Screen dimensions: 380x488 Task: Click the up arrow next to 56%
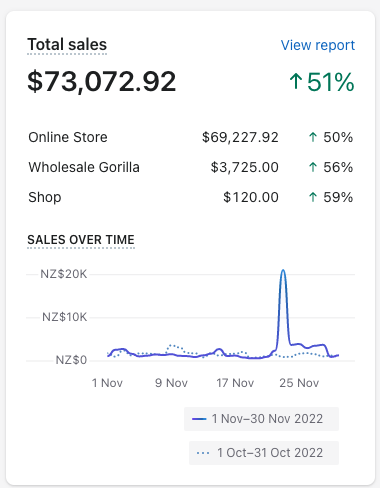[313, 167]
